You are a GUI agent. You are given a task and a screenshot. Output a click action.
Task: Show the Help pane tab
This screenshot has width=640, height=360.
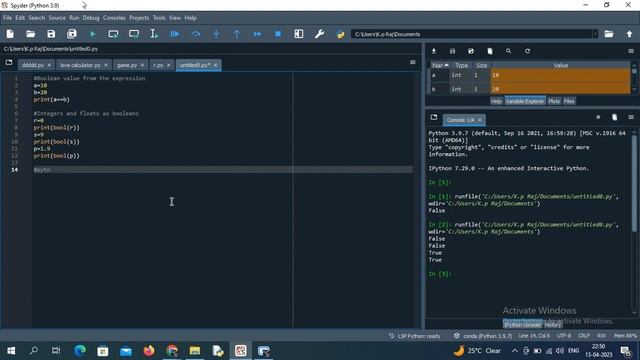pyautogui.click(x=496, y=101)
